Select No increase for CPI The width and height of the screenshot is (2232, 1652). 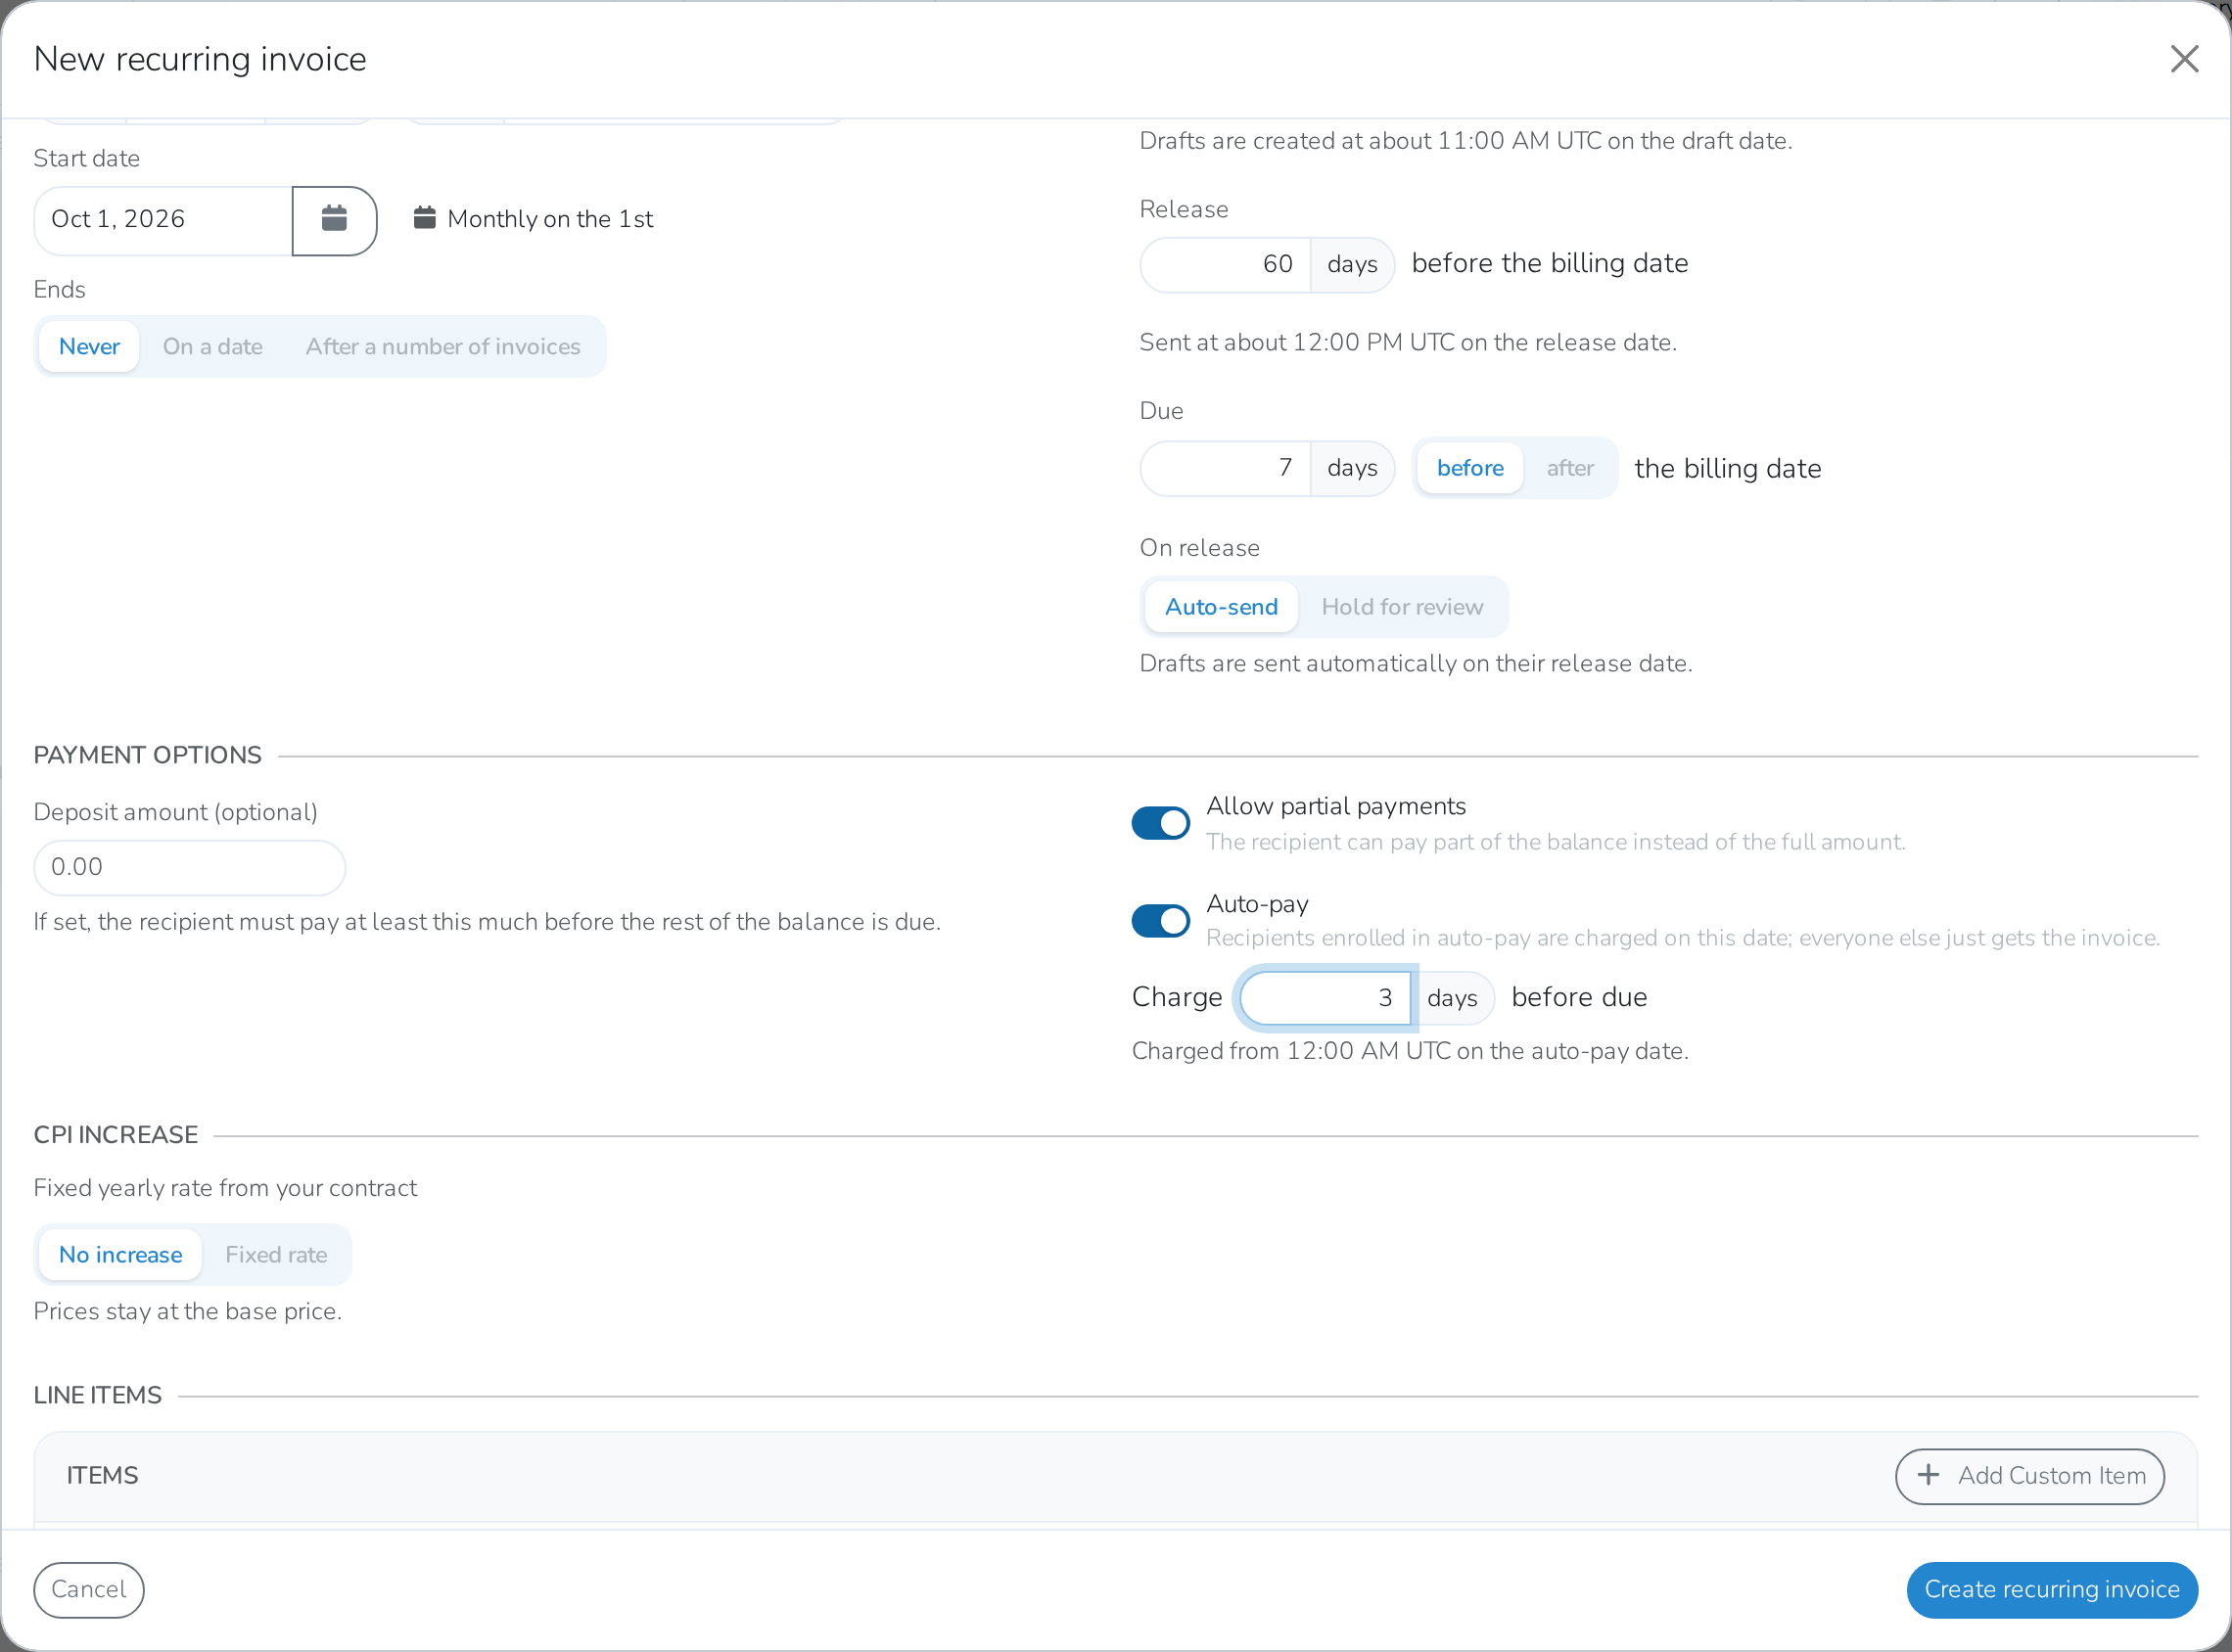point(121,1255)
